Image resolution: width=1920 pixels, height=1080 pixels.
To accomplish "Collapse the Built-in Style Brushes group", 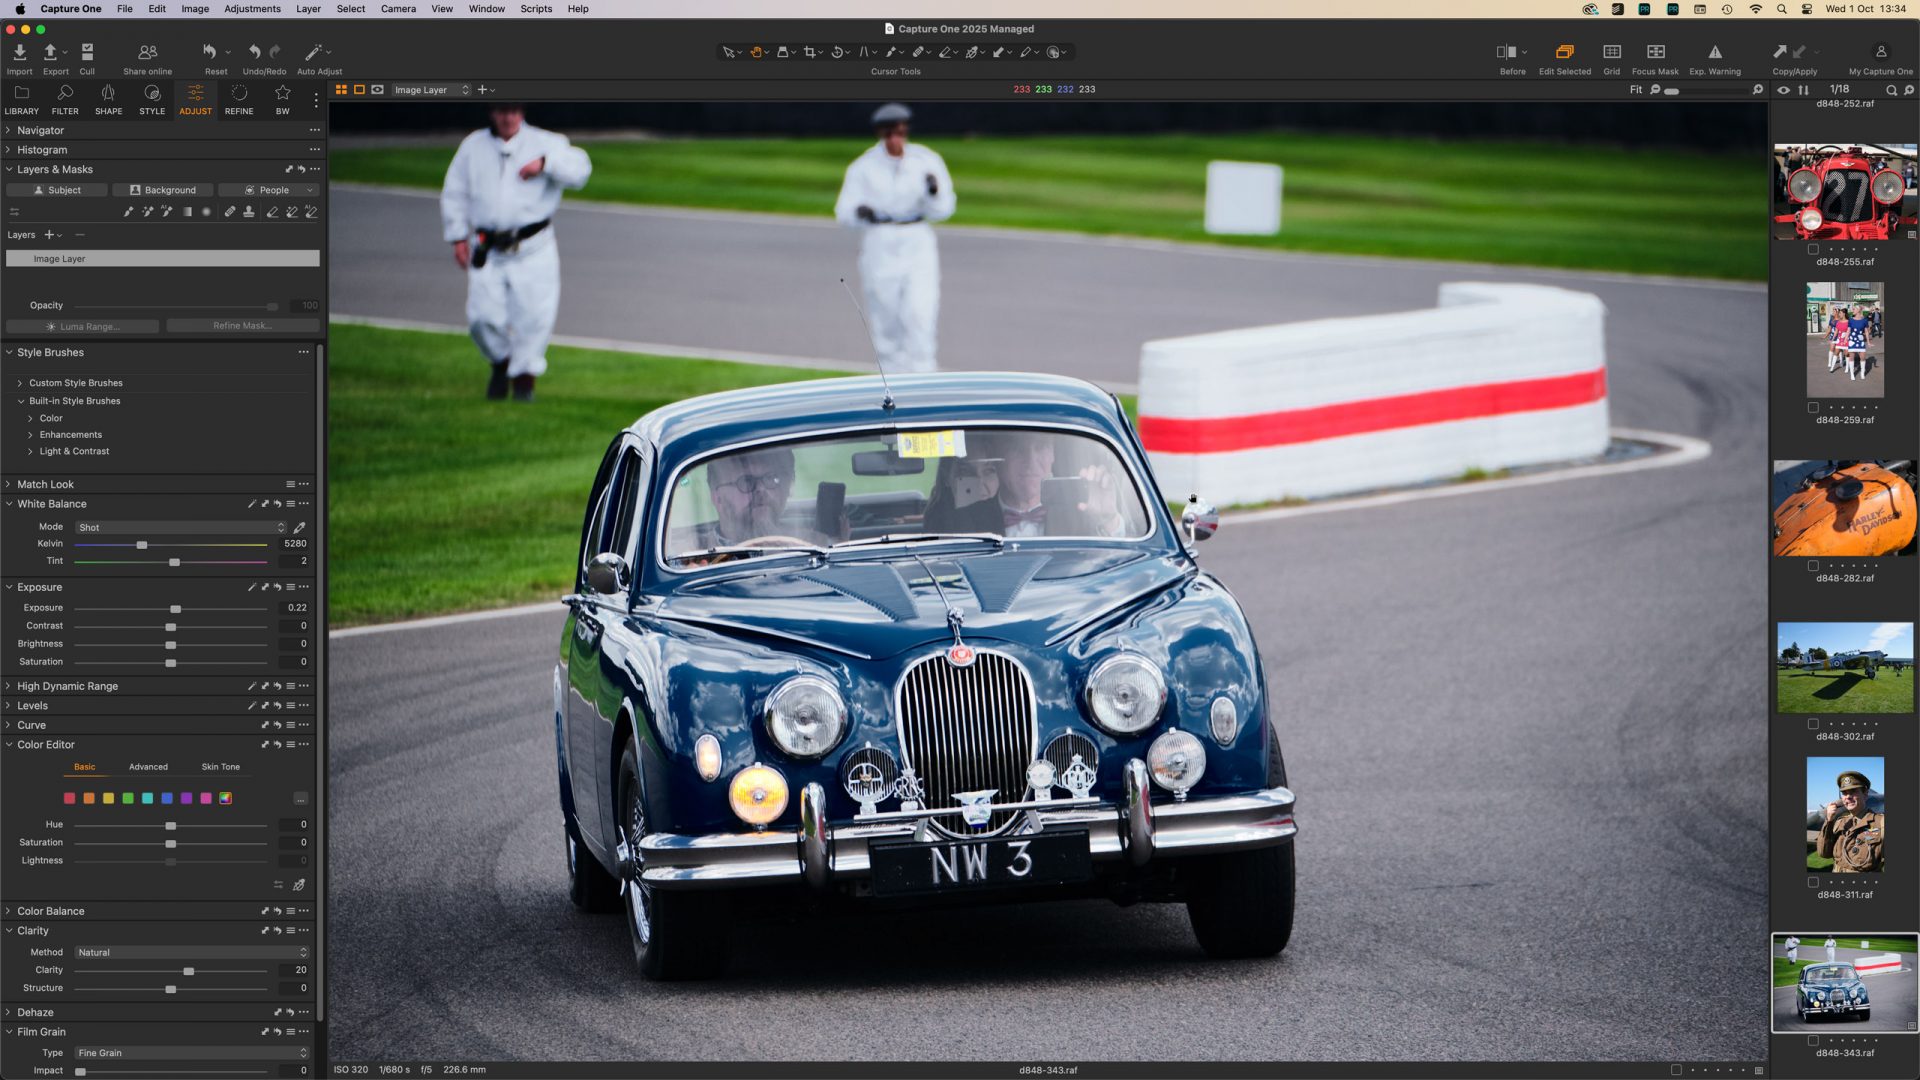I will point(22,401).
